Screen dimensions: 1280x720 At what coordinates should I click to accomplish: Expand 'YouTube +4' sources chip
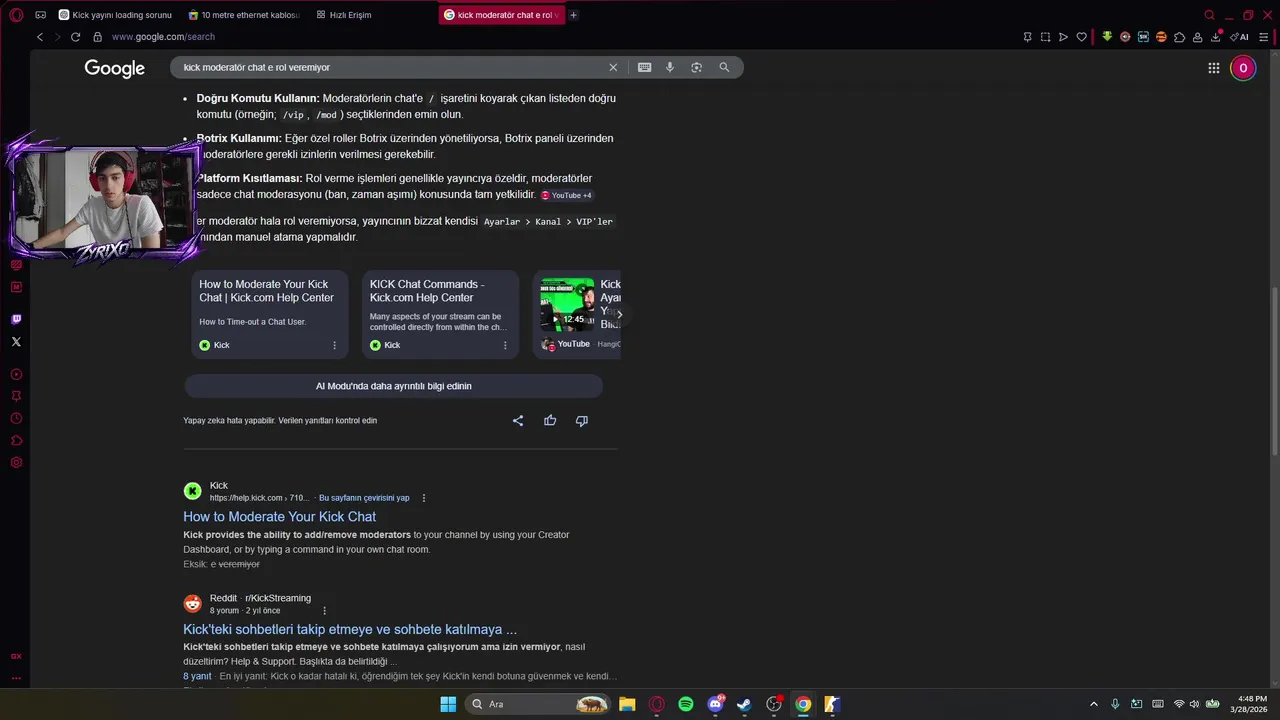[566, 195]
